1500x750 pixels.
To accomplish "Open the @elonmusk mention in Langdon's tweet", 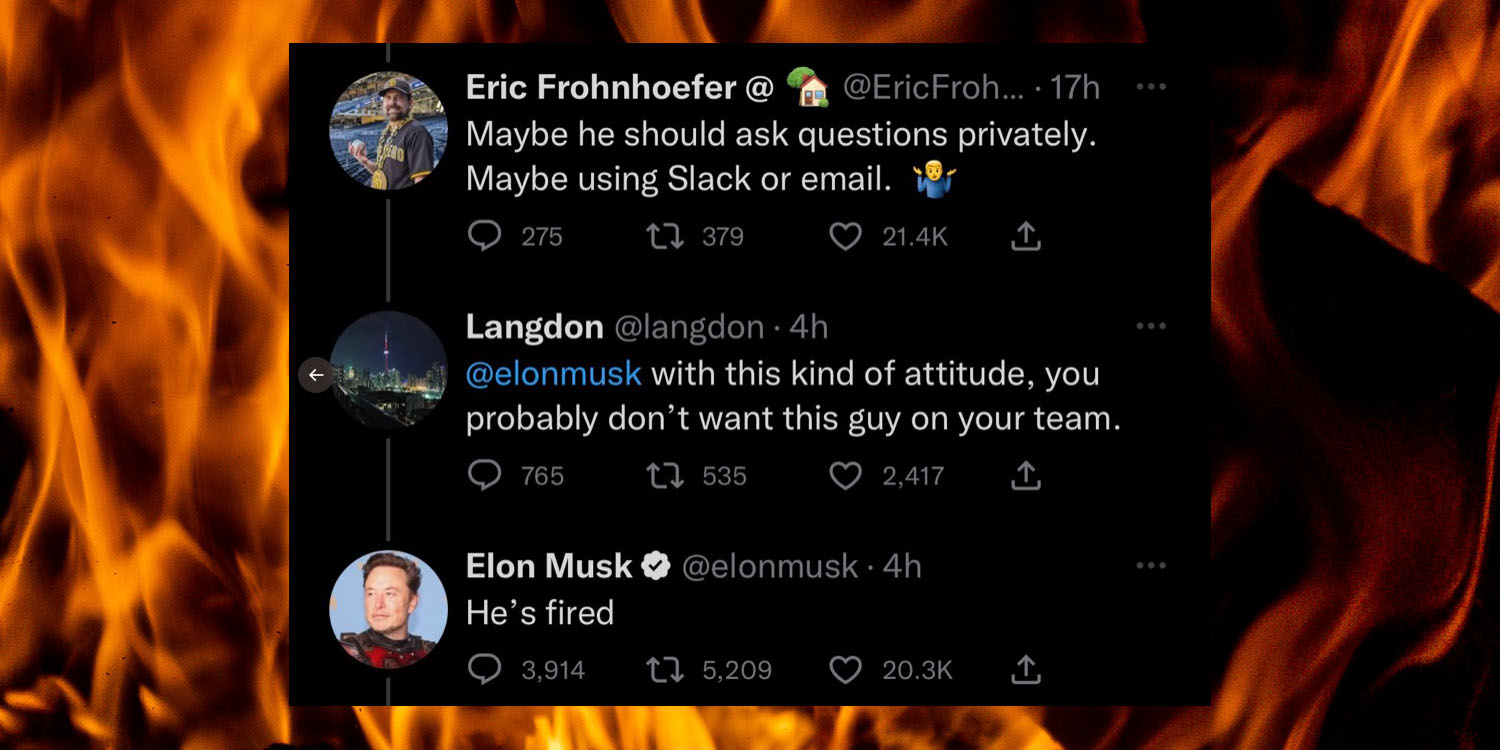I will 554,374.
